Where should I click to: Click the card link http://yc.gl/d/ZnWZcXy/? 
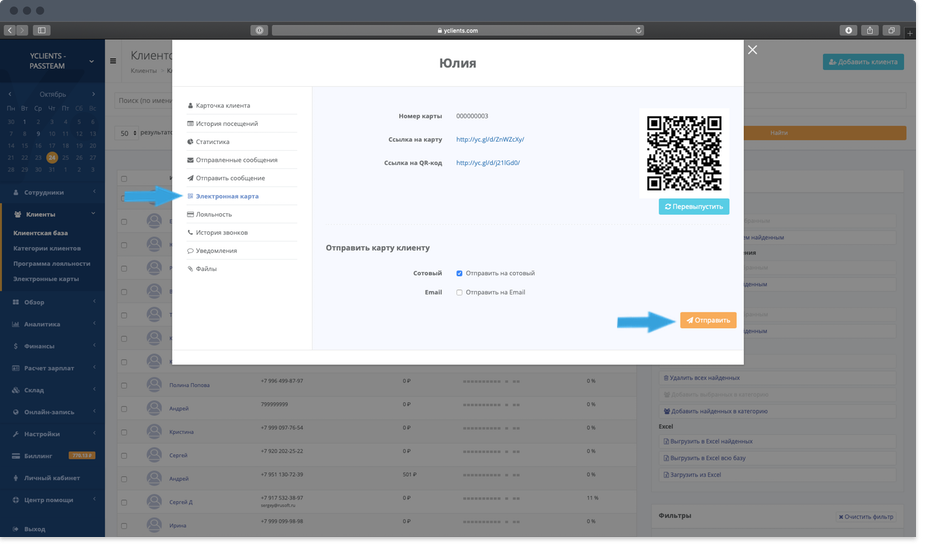point(490,140)
